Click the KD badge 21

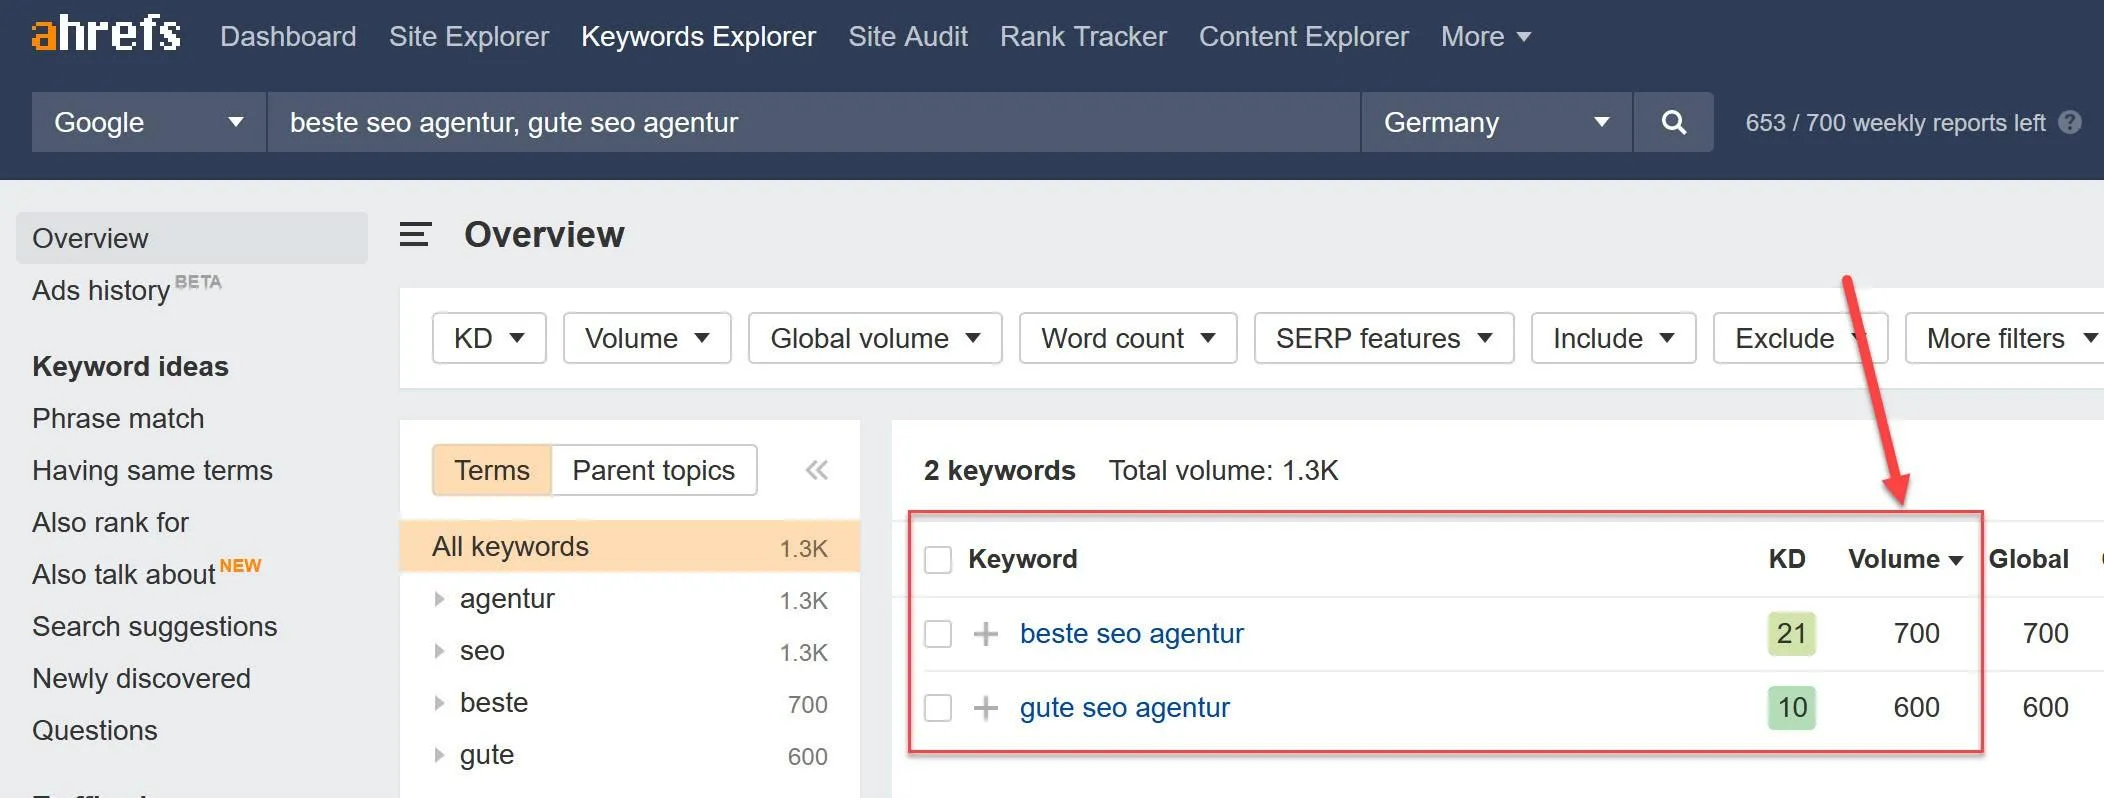point(1792,634)
